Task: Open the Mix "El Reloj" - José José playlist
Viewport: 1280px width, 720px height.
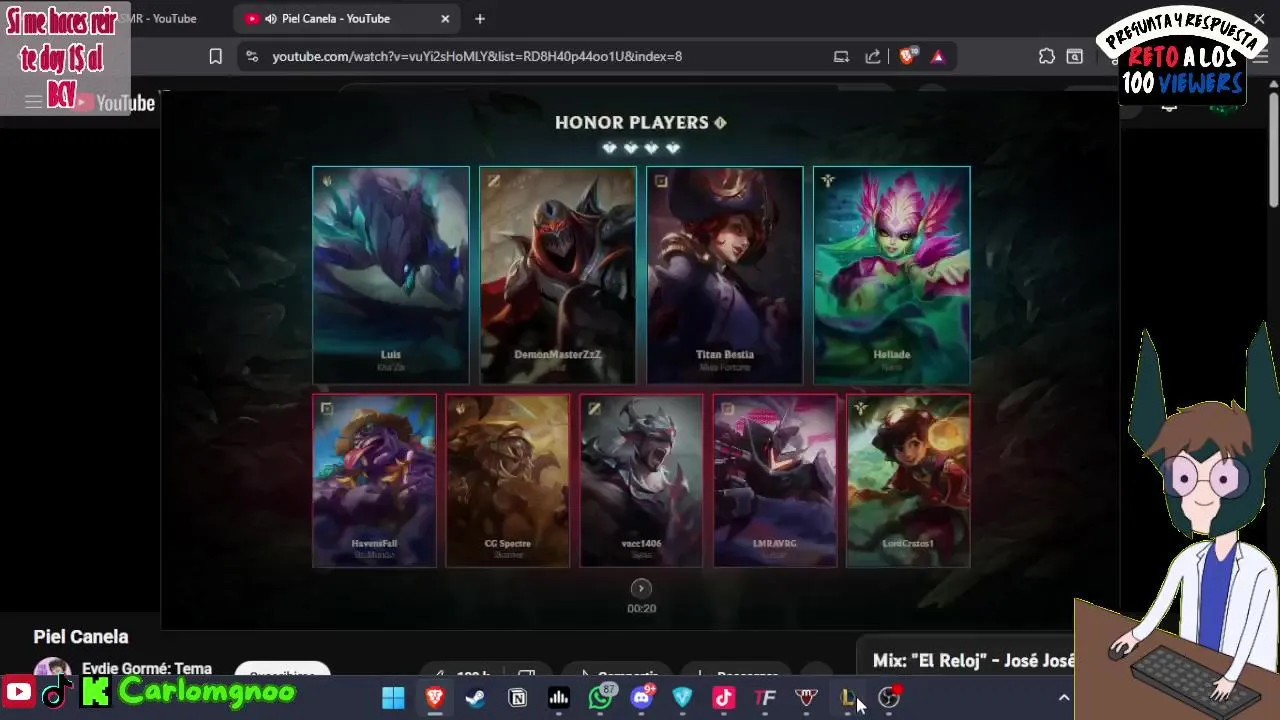Action: [974, 661]
